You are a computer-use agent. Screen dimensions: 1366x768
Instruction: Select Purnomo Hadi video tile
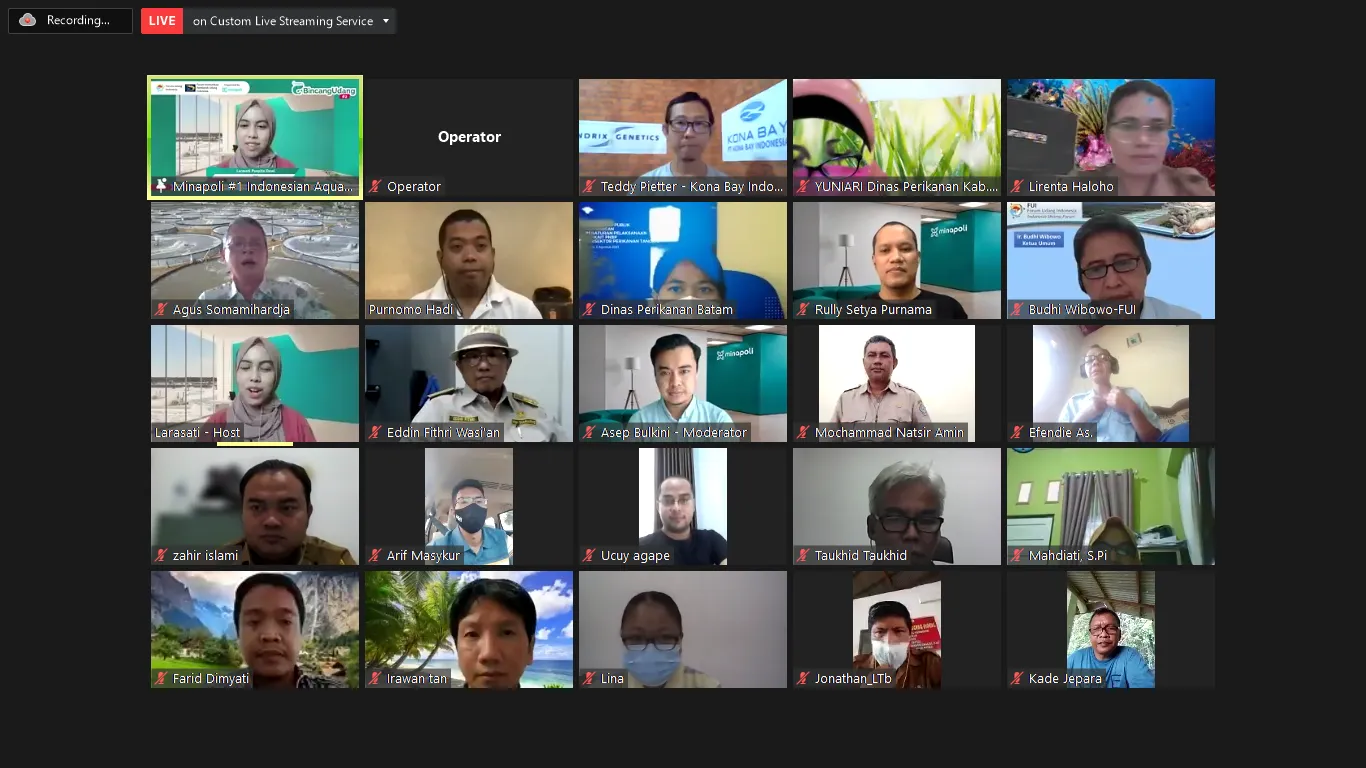(x=469, y=260)
